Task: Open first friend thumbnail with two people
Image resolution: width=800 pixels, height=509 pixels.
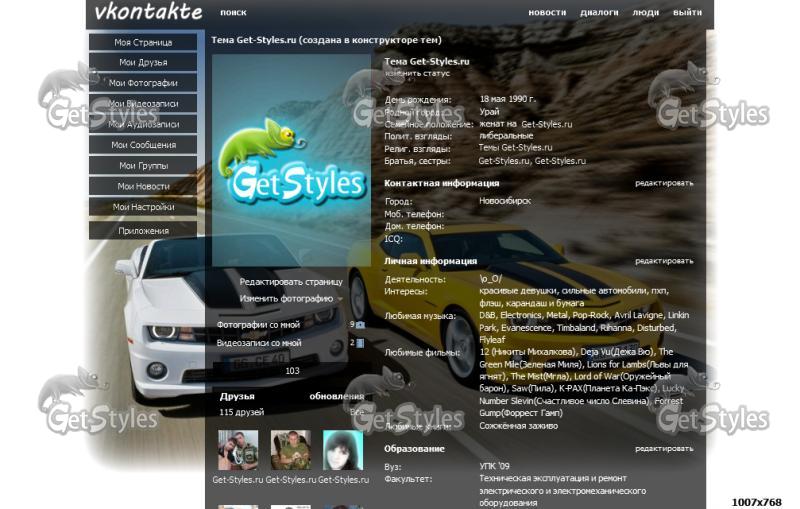Action: 238,450
